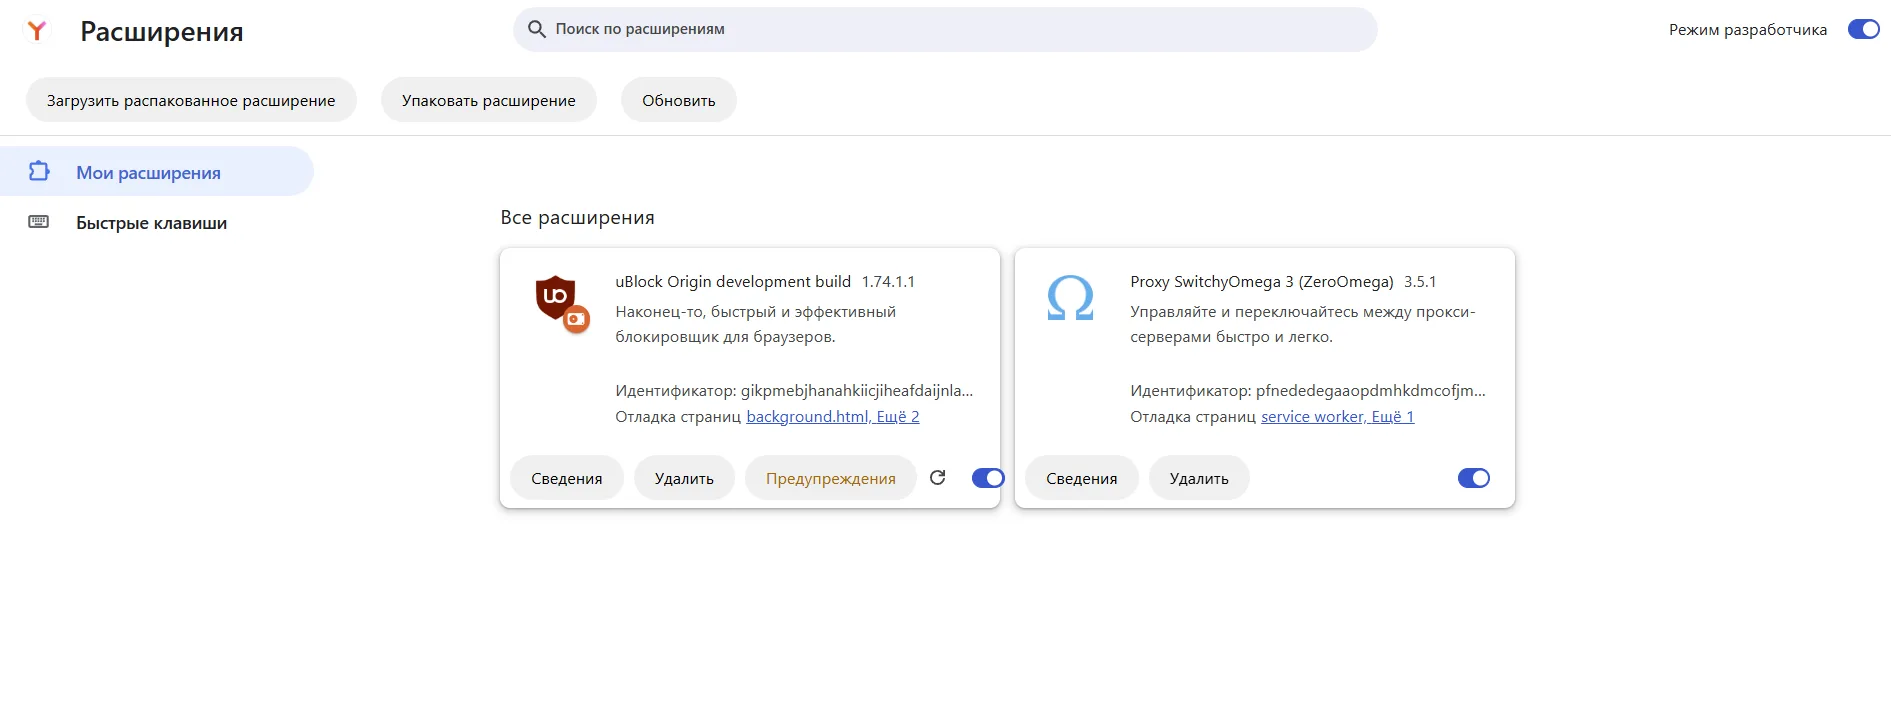1891x721 pixels.
Task: Click the uBlock version number 1.74.1.1
Action: [x=888, y=281]
